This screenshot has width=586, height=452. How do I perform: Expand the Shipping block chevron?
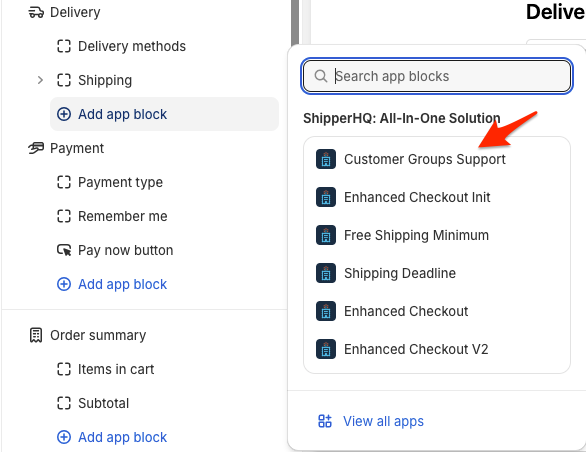[40, 80]
